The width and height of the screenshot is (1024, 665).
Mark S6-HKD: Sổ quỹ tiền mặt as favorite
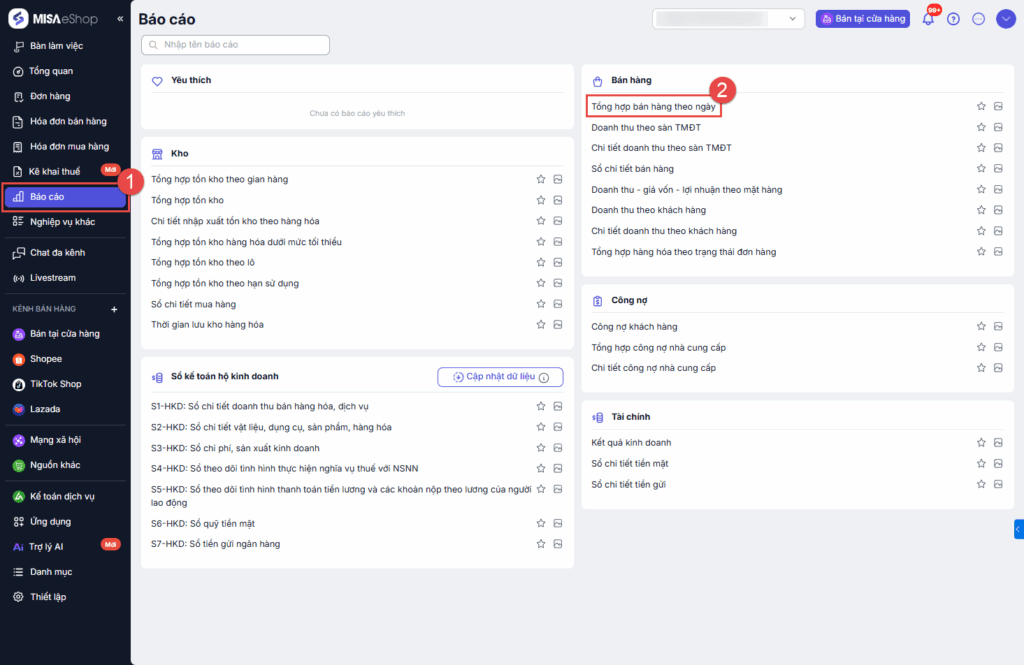click(x=541, y=523)
